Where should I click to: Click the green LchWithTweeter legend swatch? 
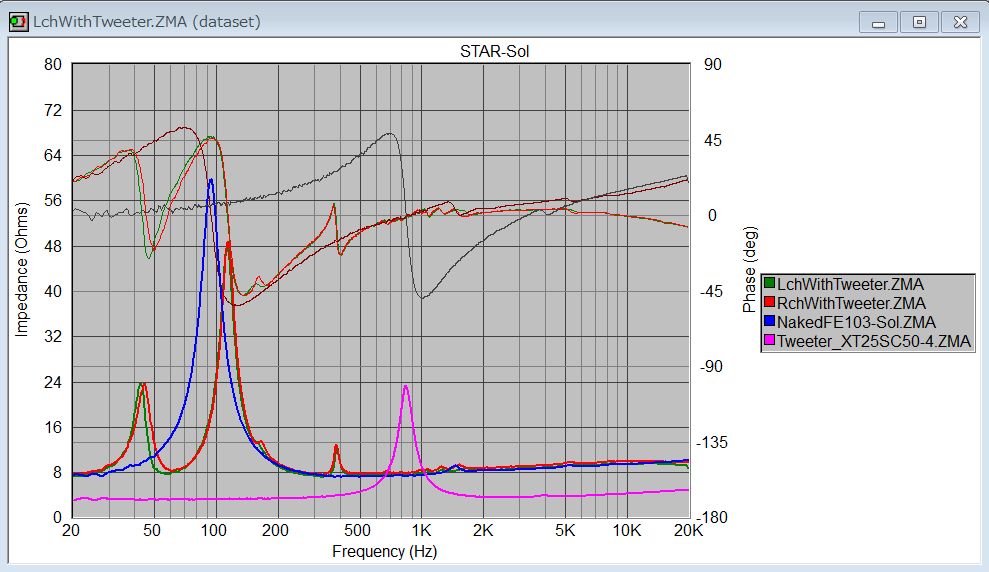(770, 285)
